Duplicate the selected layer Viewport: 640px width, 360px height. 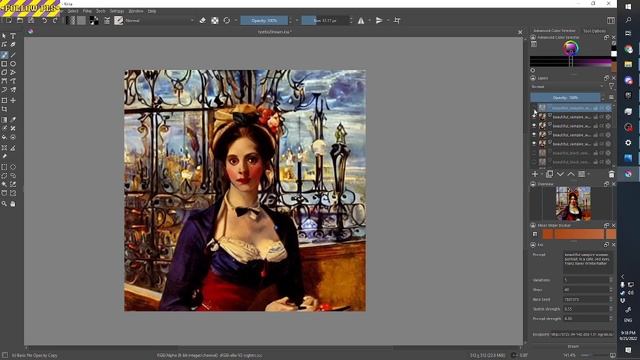(x=549, y=174)
